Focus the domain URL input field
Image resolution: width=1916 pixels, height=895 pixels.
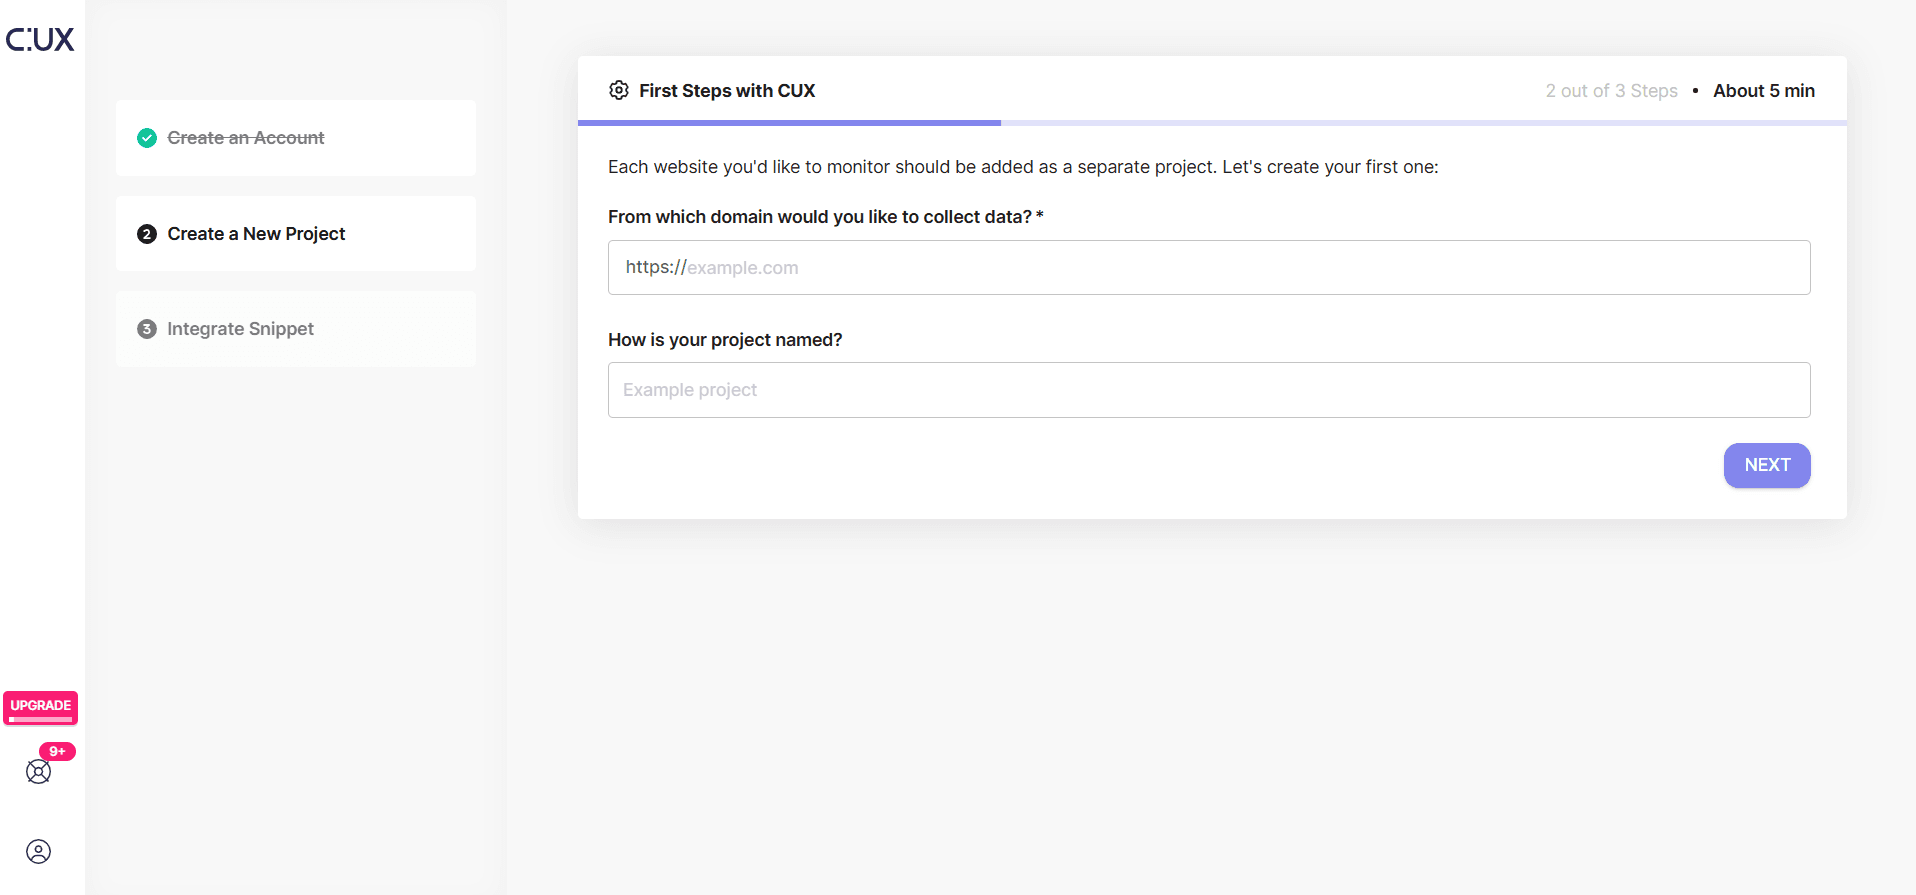pyautogui.click(x=1209, y=267)
